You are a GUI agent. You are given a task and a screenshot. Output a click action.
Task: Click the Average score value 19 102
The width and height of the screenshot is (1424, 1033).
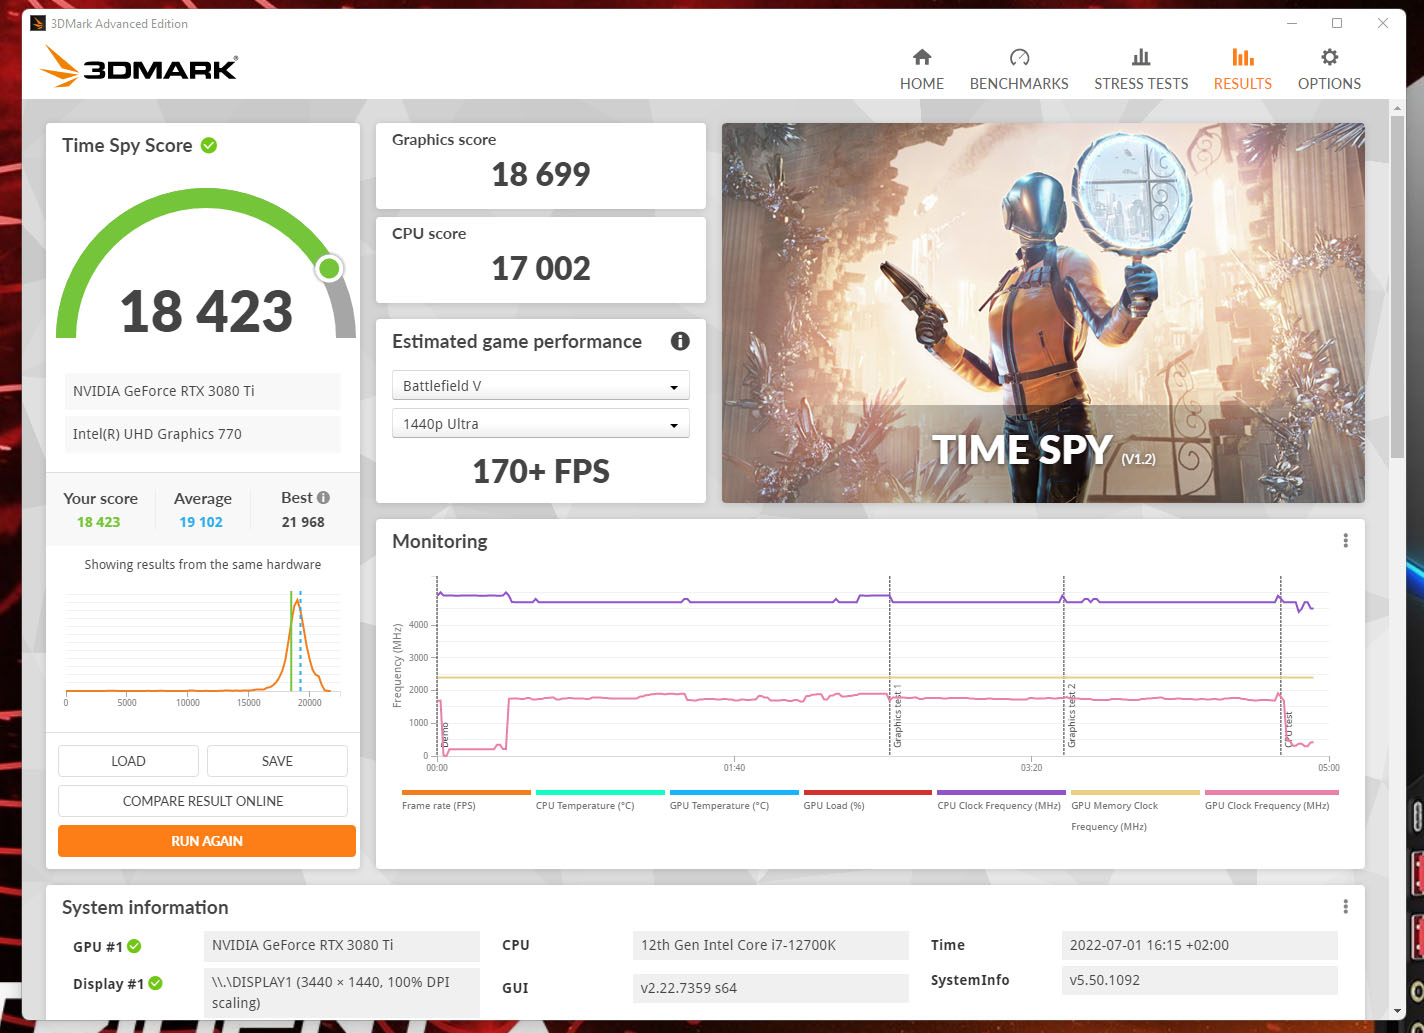[x=201, y=522]
